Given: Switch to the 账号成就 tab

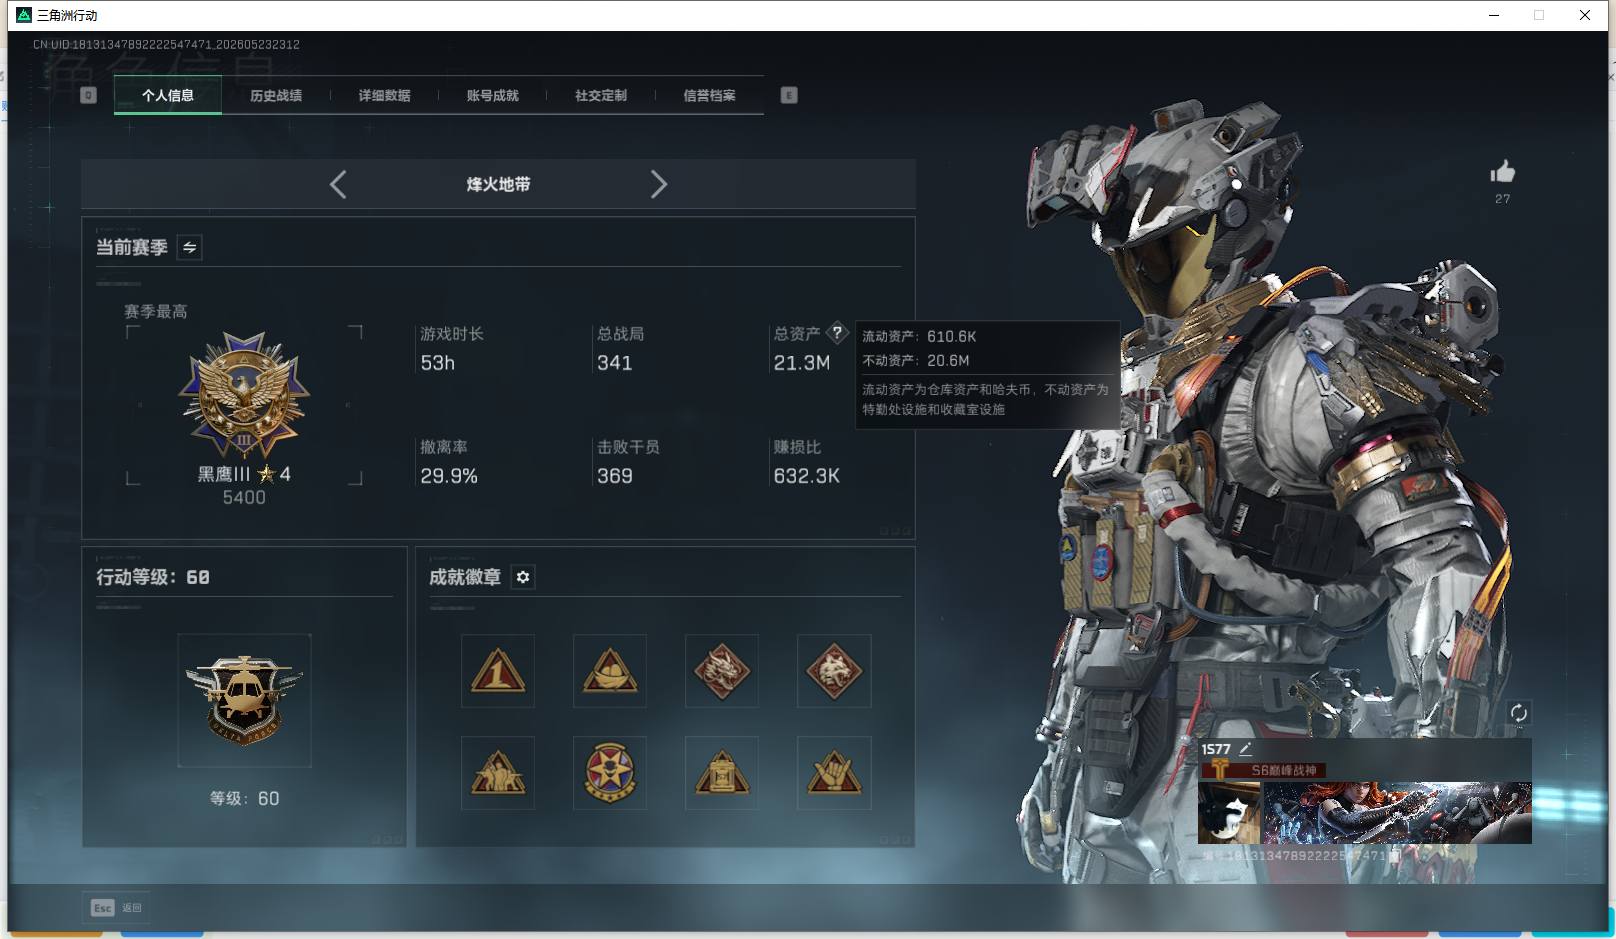Looking at the screenshot, I should coord(492,96).
